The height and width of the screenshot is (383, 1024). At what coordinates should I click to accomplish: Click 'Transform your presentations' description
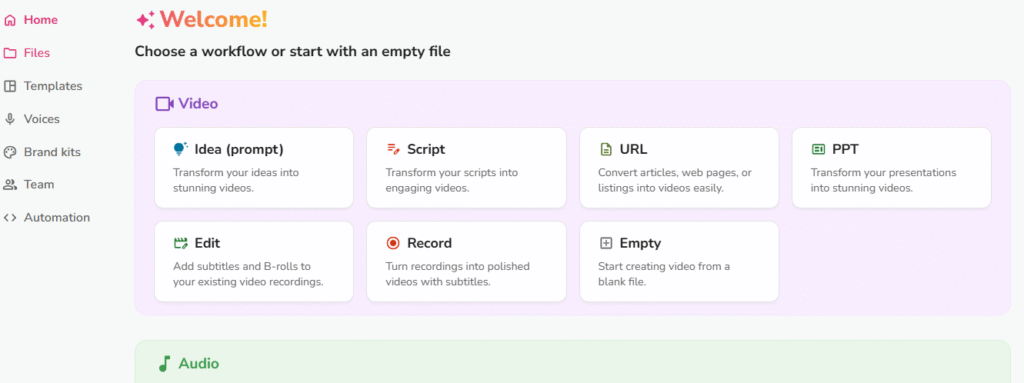(x=884, y=180)
